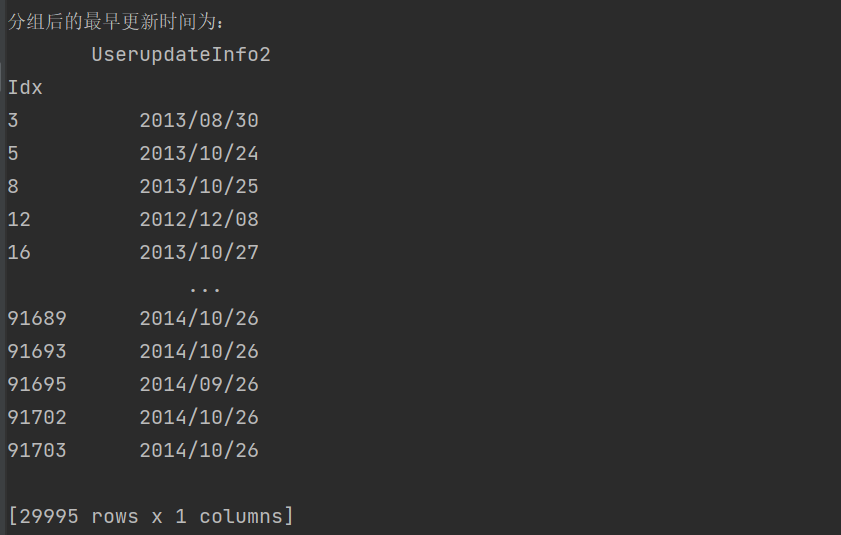Click the ellipsis truncation marker
This screenshot has width=841, height=535.
(x=205, y=290)
